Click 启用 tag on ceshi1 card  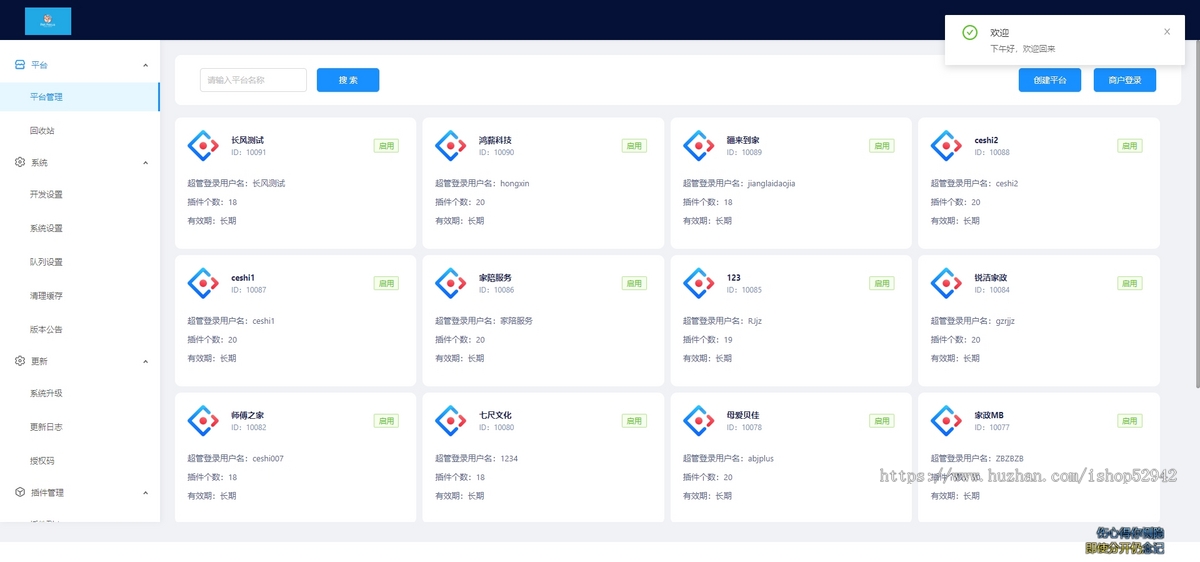386,284
